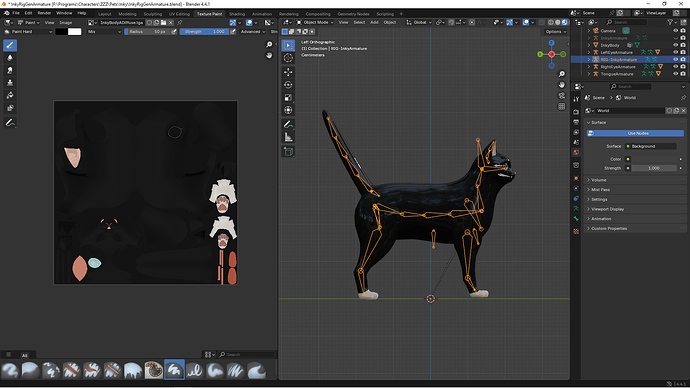Select the Annotate tool in image editor

[x=10, y=123]
